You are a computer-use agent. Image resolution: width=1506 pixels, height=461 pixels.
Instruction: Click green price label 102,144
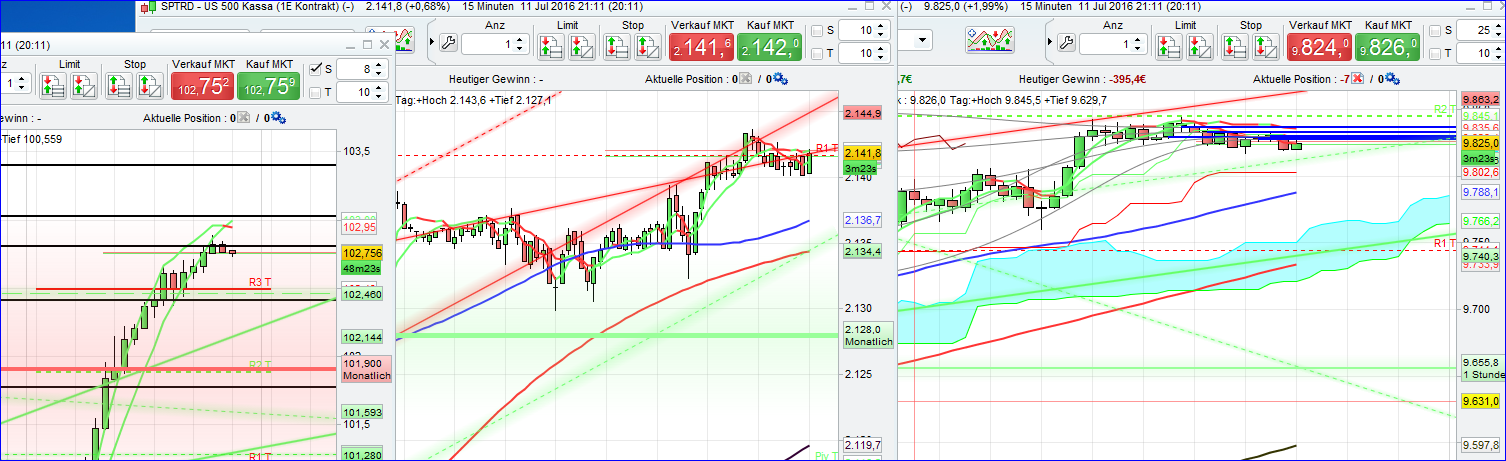point(362,337)
